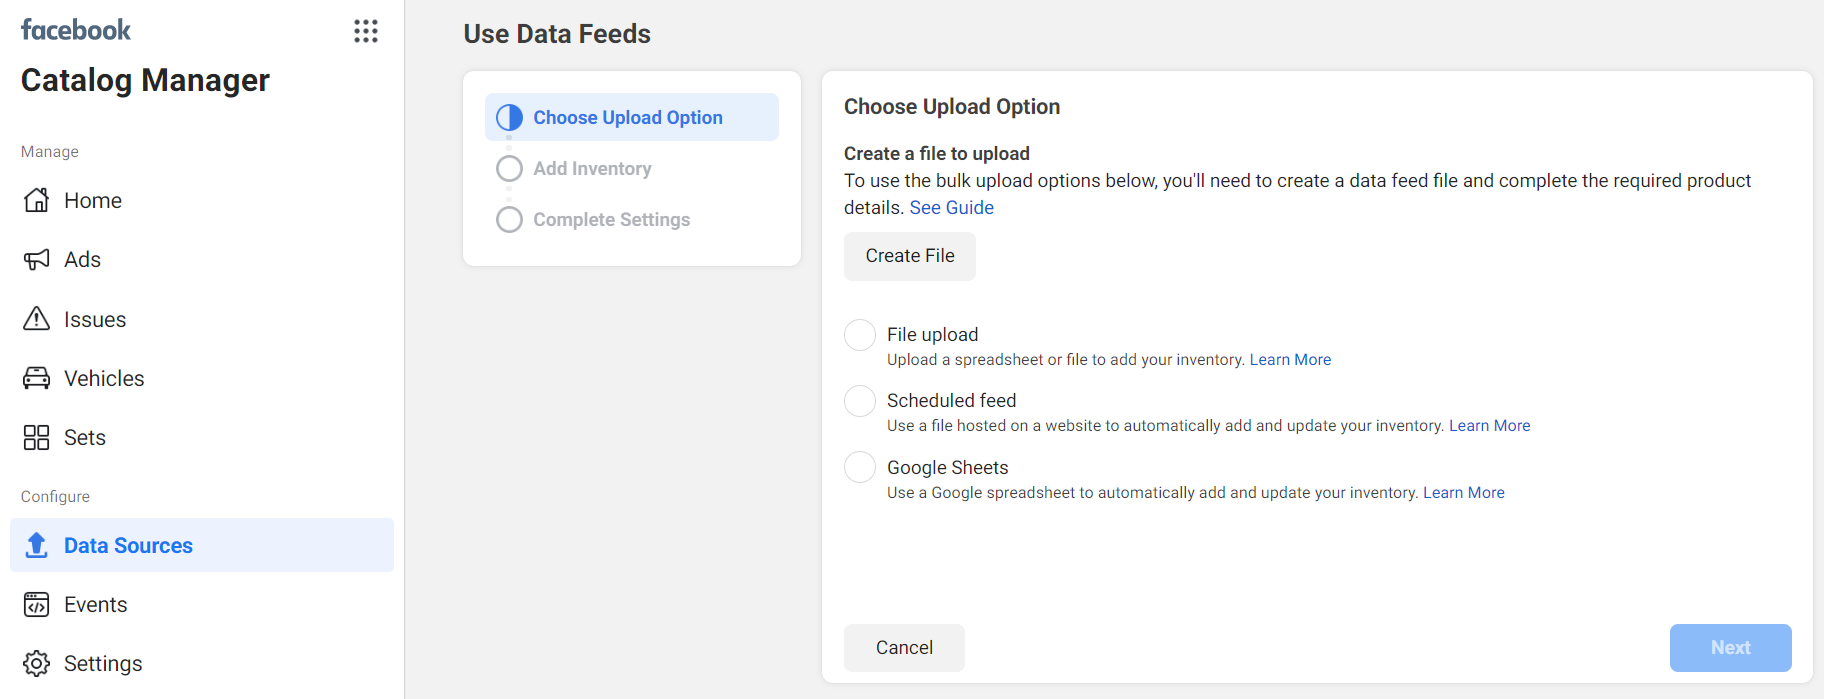Click the Data Sources upload icon
The image size is (1824, 699).
tap(36, 545)
